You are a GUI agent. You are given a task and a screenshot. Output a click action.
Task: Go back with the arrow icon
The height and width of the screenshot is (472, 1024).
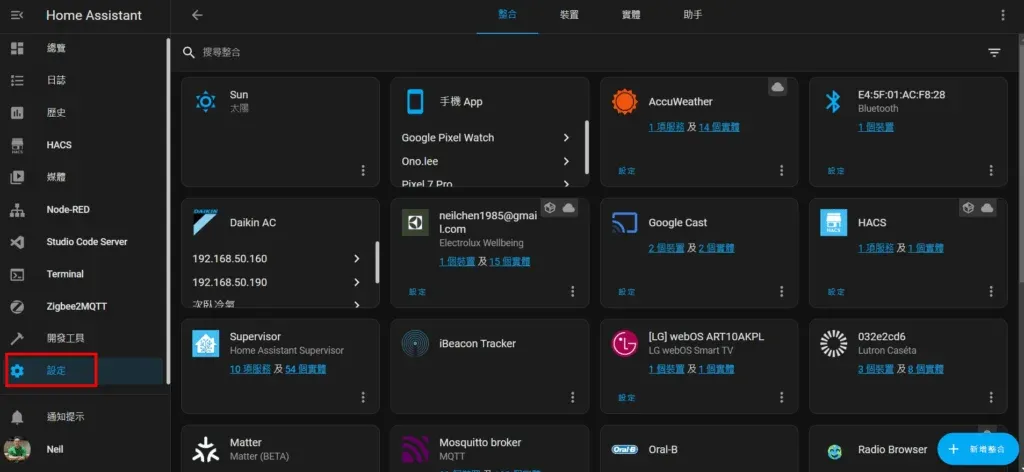[x=197, y=15]
